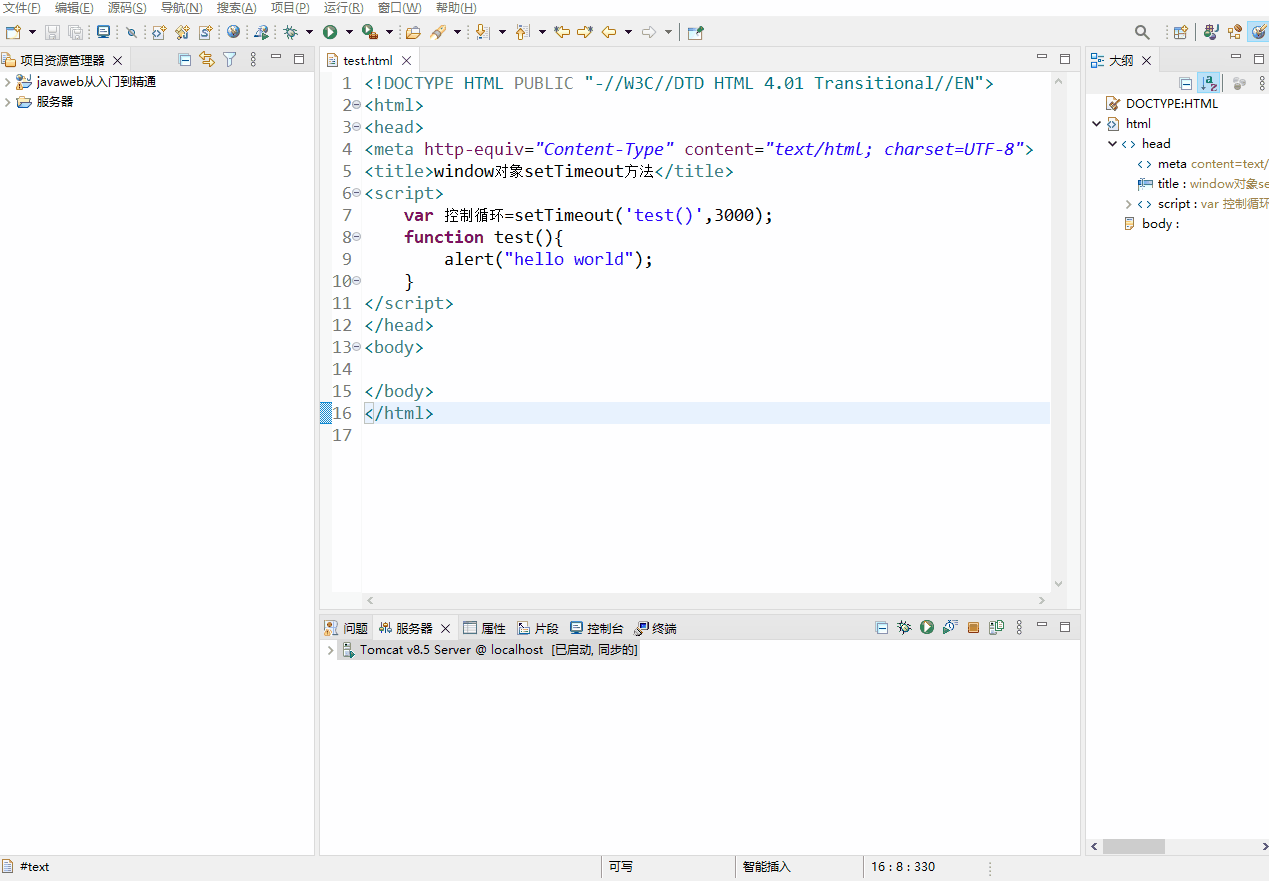Open the 帮助 menu
Viewport: 1269px width, 881px height.
[456, 8]
